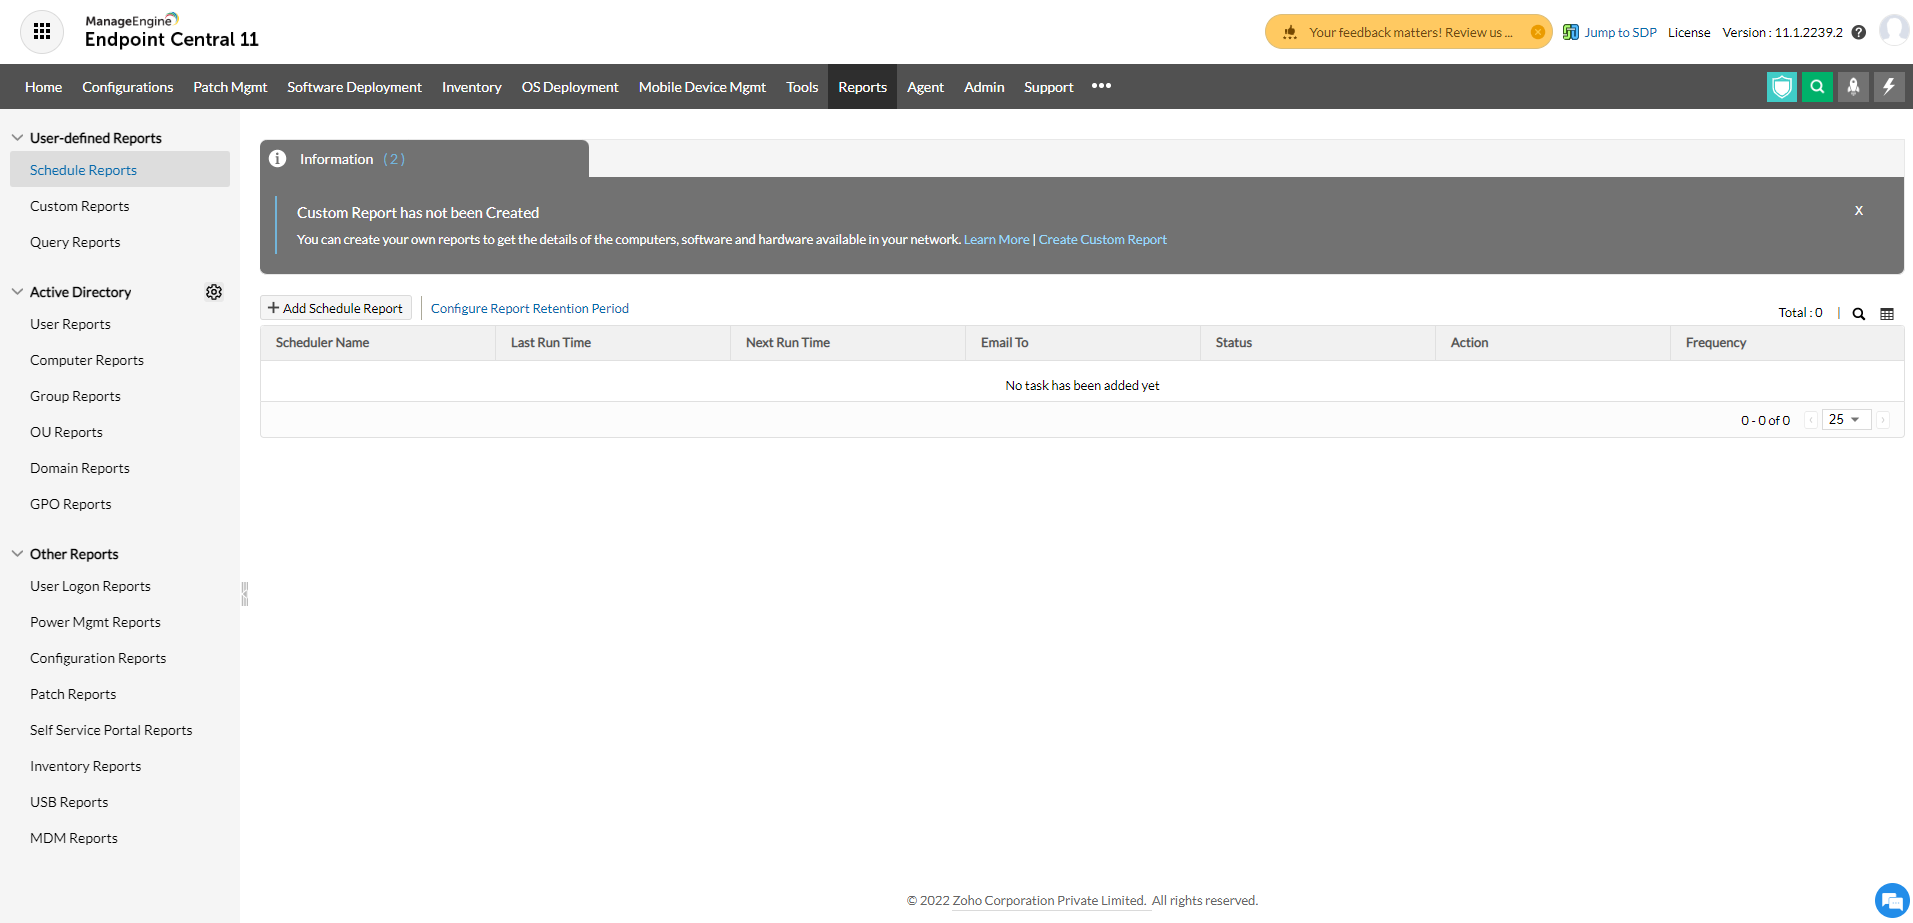Click the green search icon in navbar
Viewport: 1913px width, 923px height.
1817,87
